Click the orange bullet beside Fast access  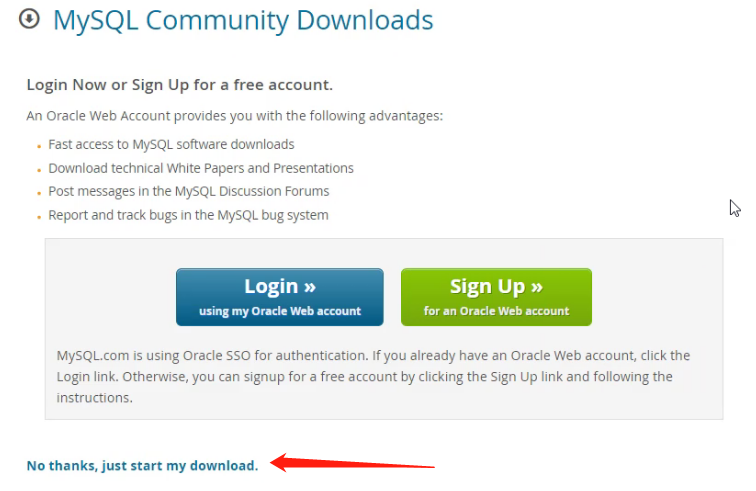click(x=39, y=146)
